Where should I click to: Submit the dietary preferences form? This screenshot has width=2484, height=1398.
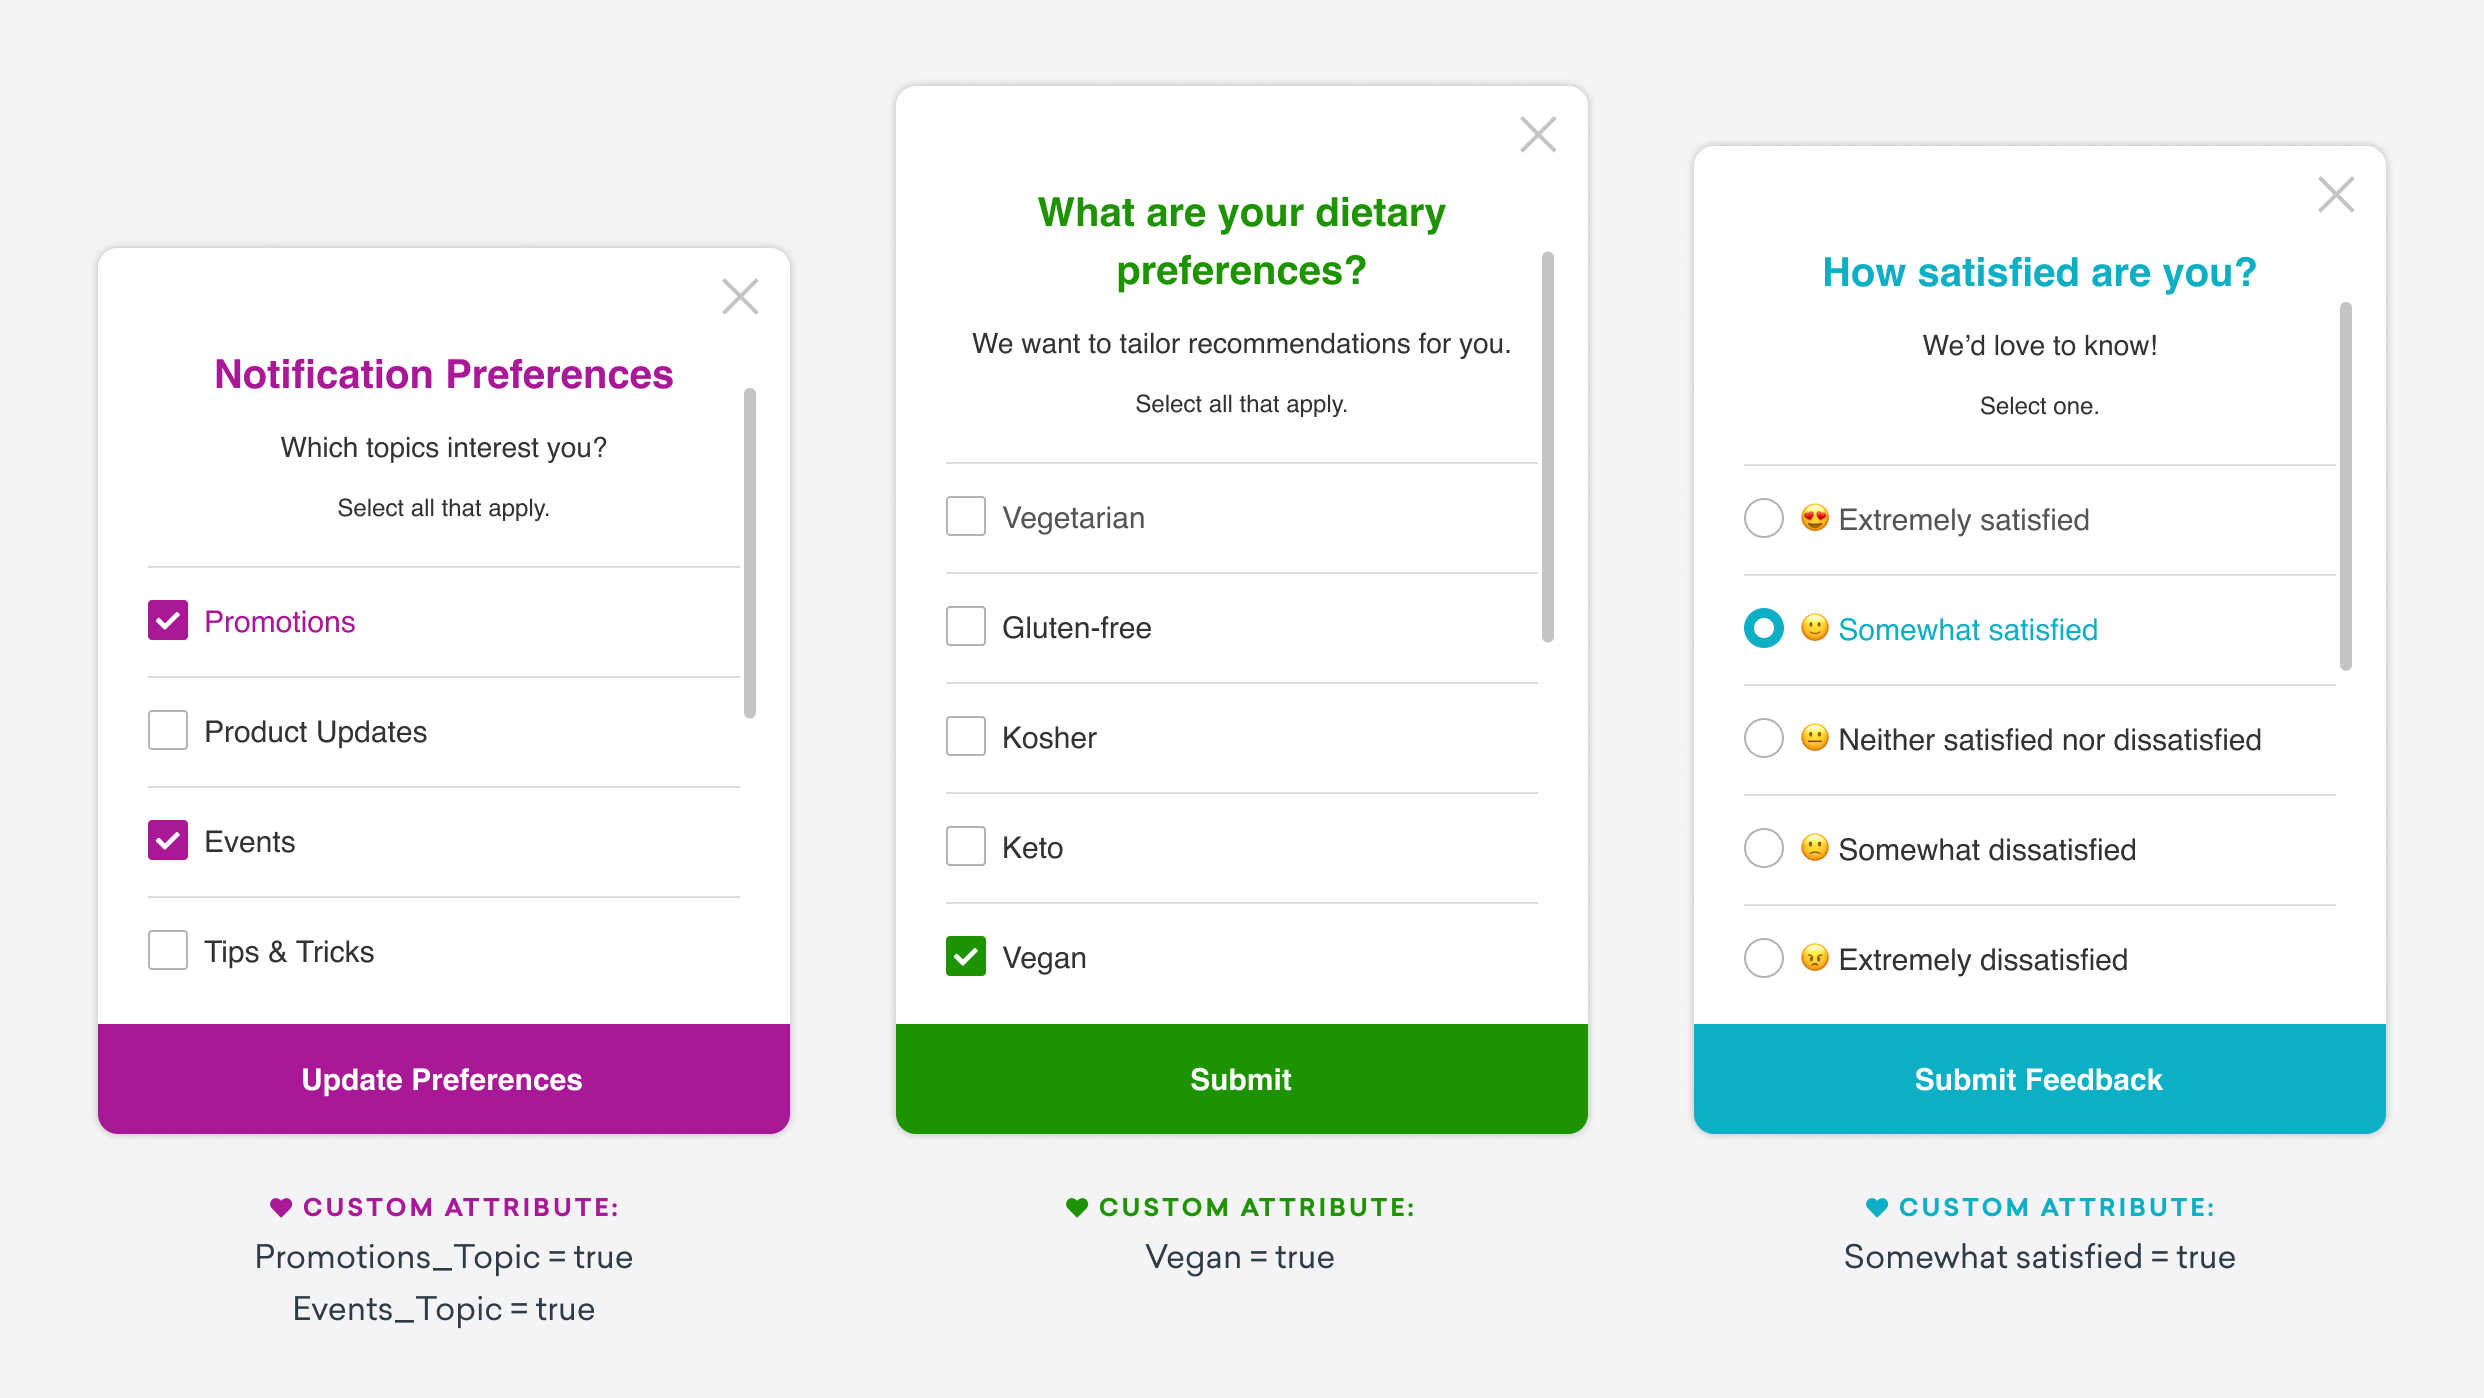1242,1077
